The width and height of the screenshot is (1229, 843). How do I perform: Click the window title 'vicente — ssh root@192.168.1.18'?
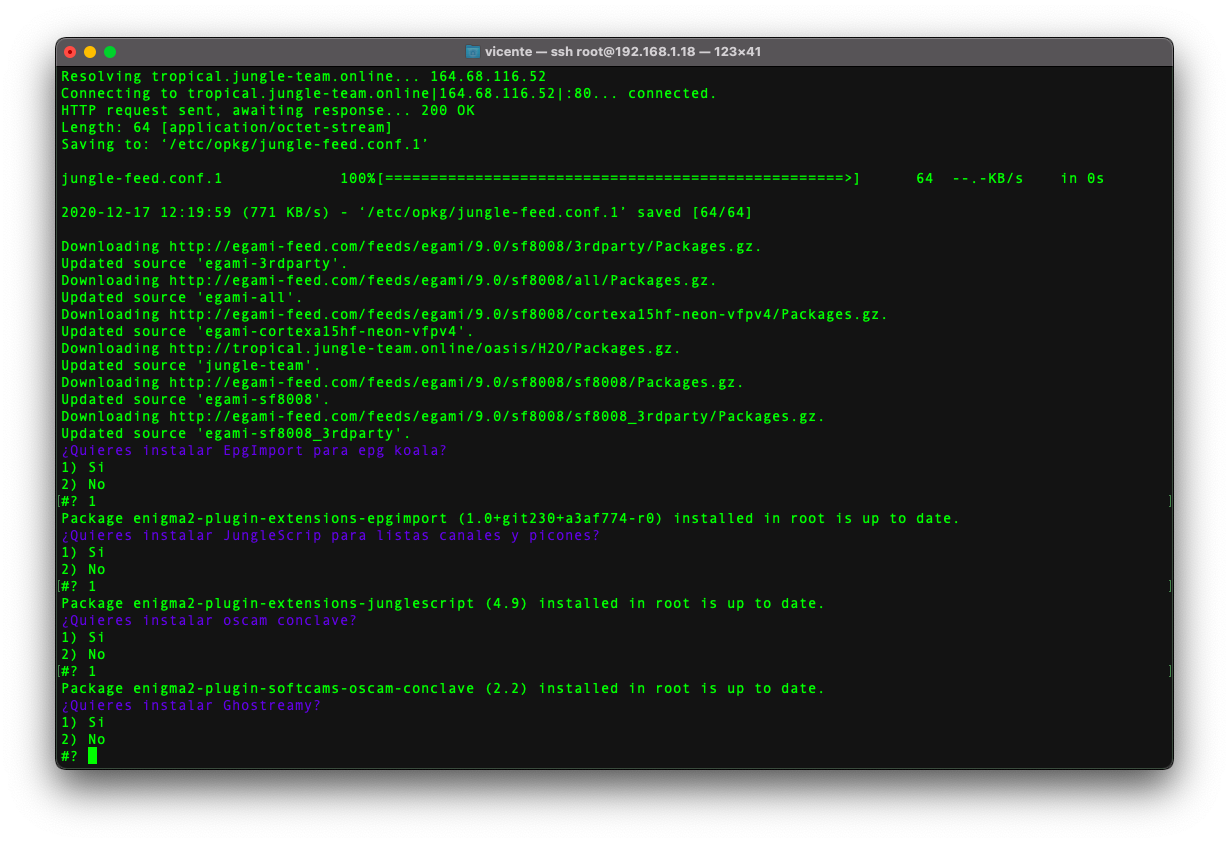pos(622,52)
